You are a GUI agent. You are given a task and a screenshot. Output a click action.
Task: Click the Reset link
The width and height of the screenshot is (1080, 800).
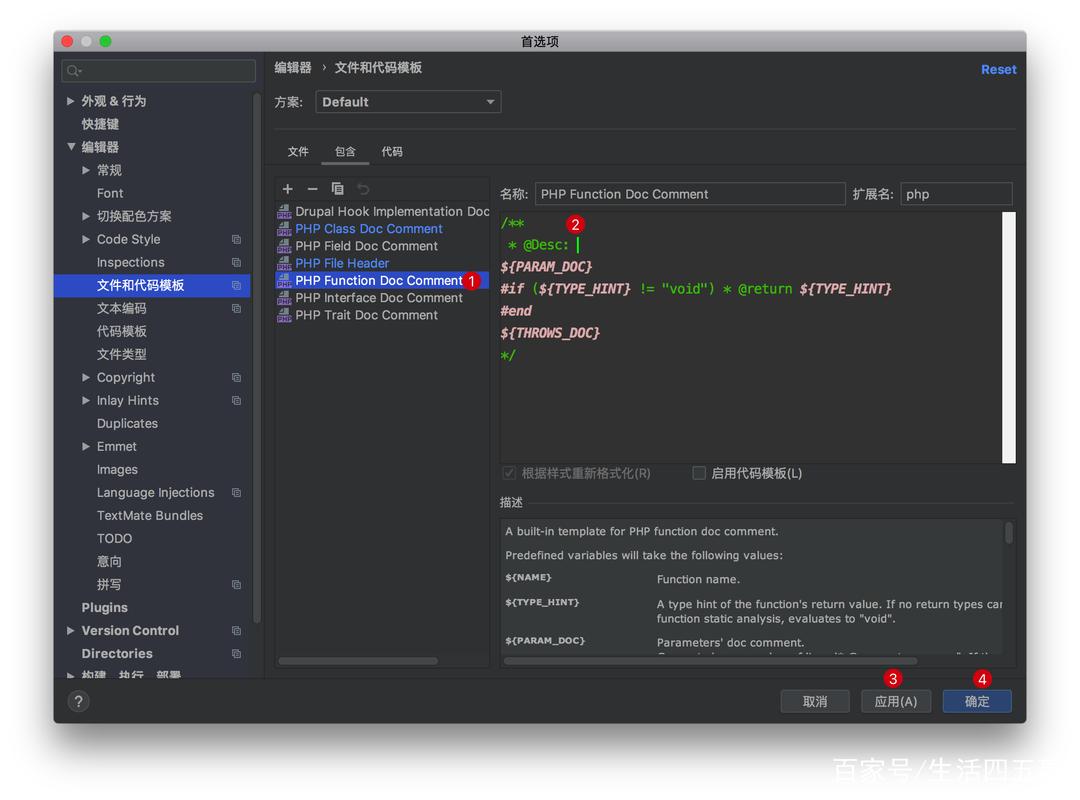[x=998, y=70]
